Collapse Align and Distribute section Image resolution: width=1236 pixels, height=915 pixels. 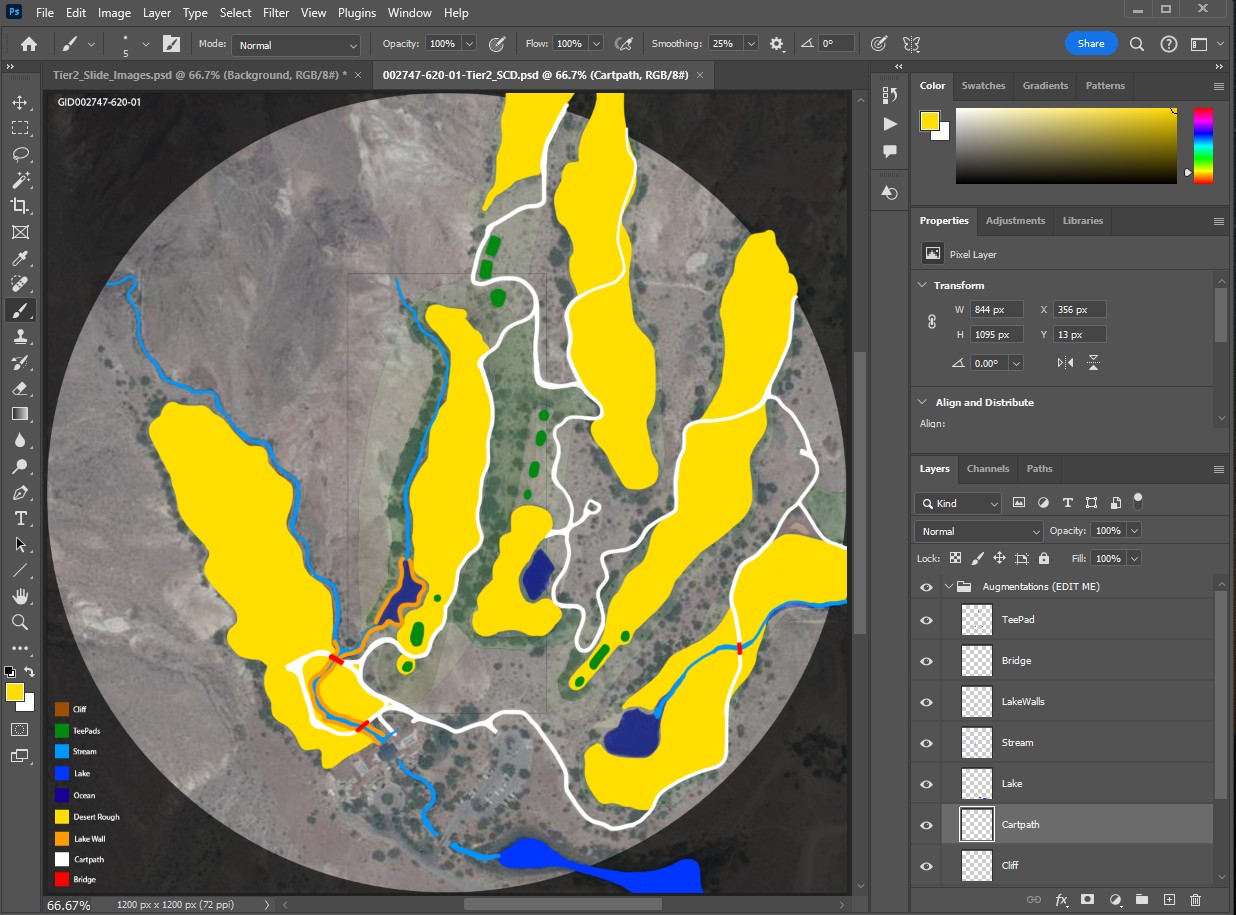coord(922,402)
